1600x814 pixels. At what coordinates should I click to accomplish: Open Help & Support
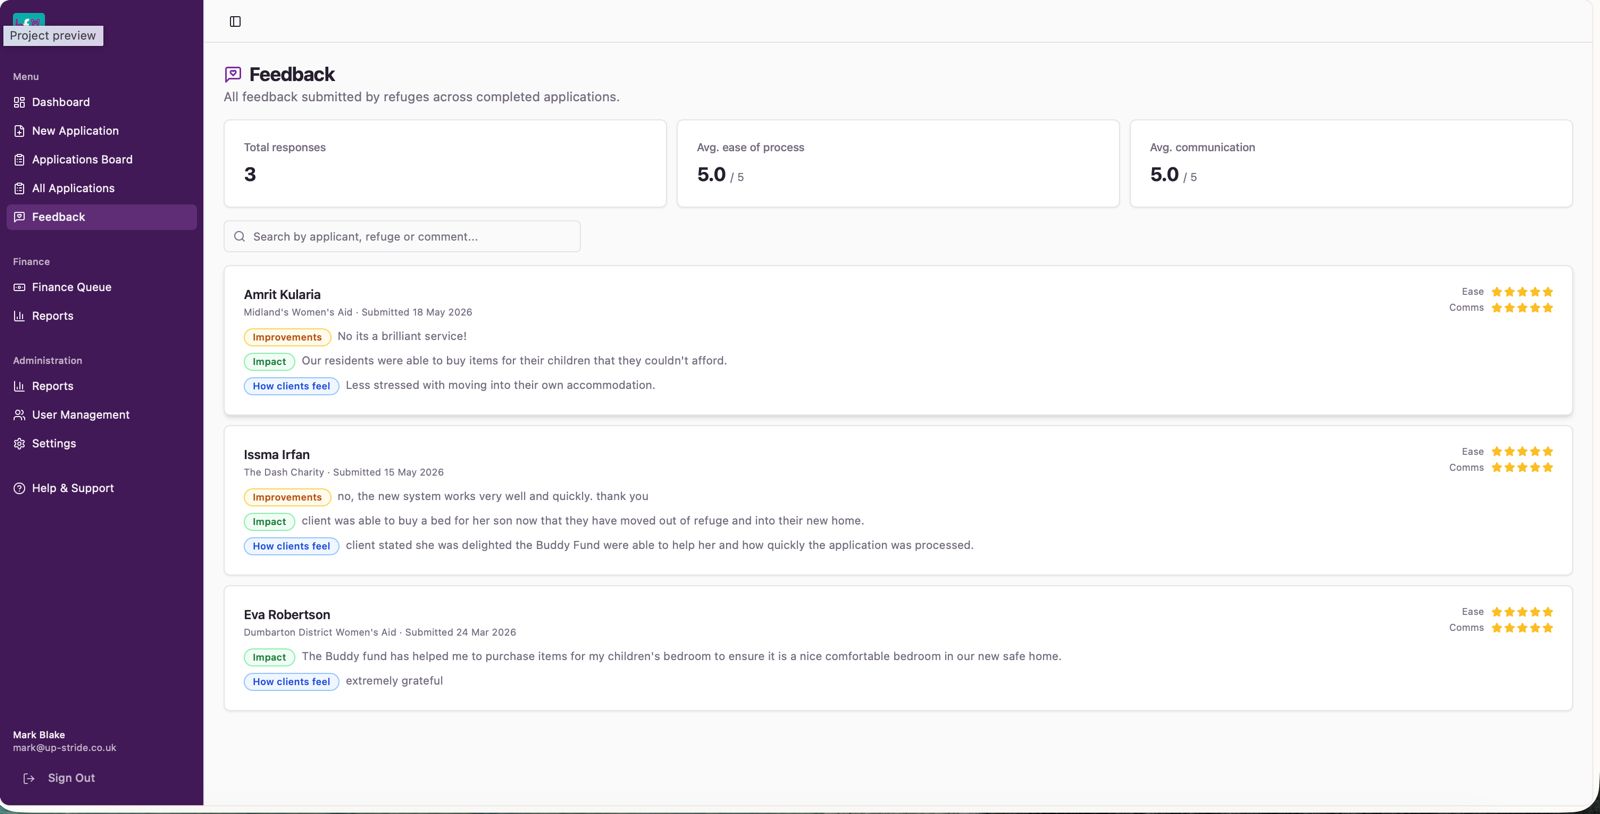pyautogui.click(x=101, y=488)
